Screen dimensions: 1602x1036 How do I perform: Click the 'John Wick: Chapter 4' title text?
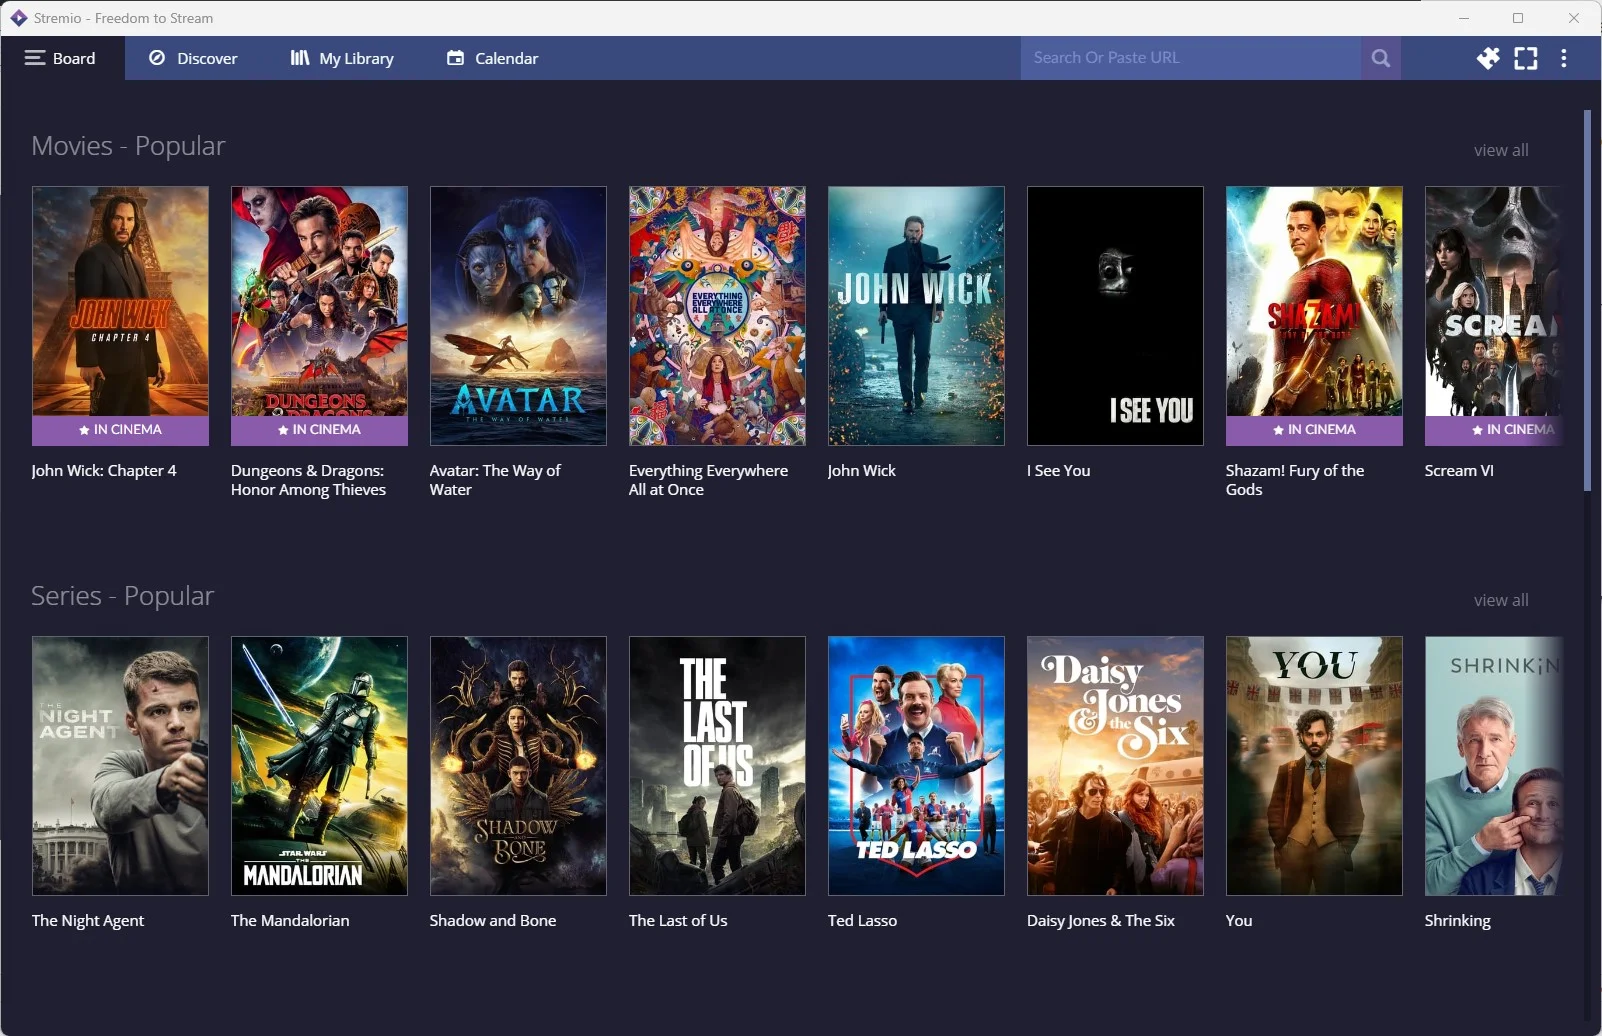104,471
